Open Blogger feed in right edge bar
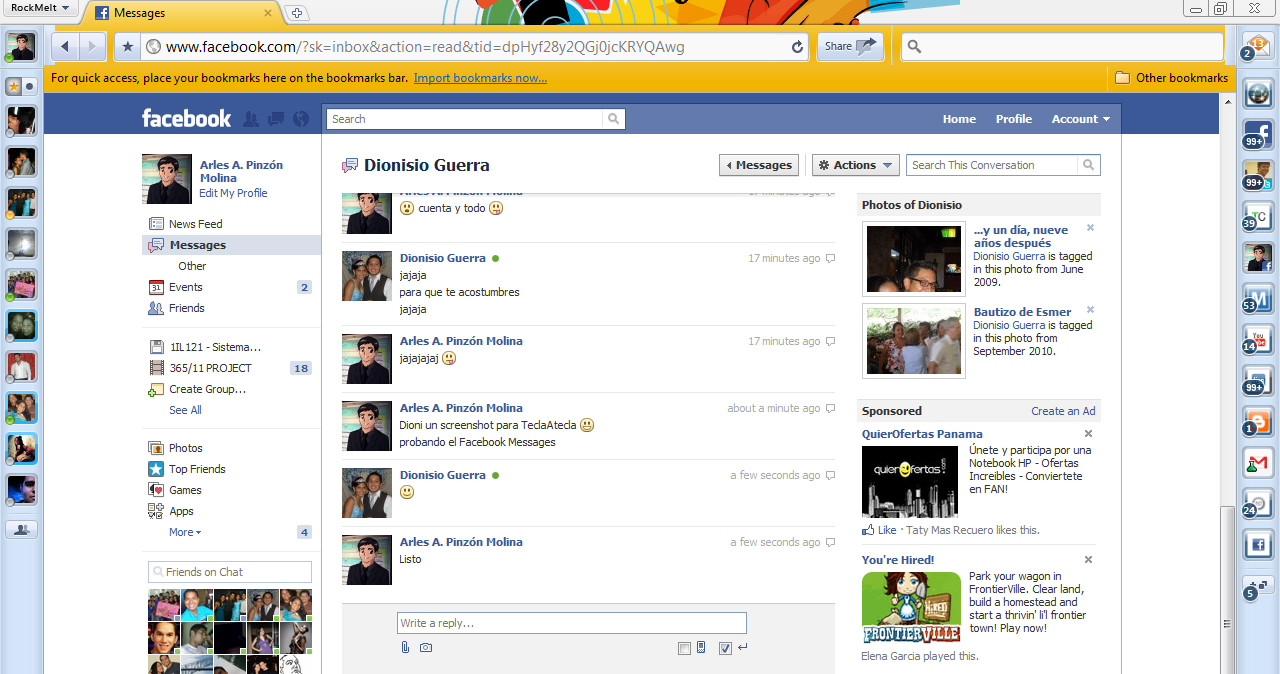 (x=1258, y=421)
